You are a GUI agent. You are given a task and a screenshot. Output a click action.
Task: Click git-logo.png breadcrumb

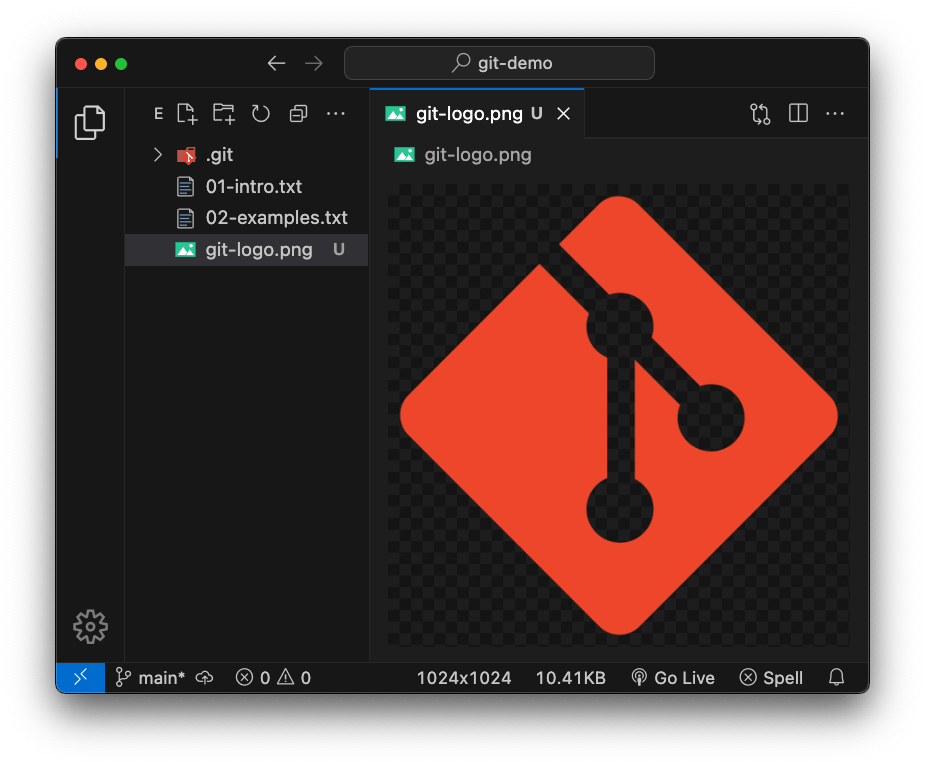pos(463,155)
